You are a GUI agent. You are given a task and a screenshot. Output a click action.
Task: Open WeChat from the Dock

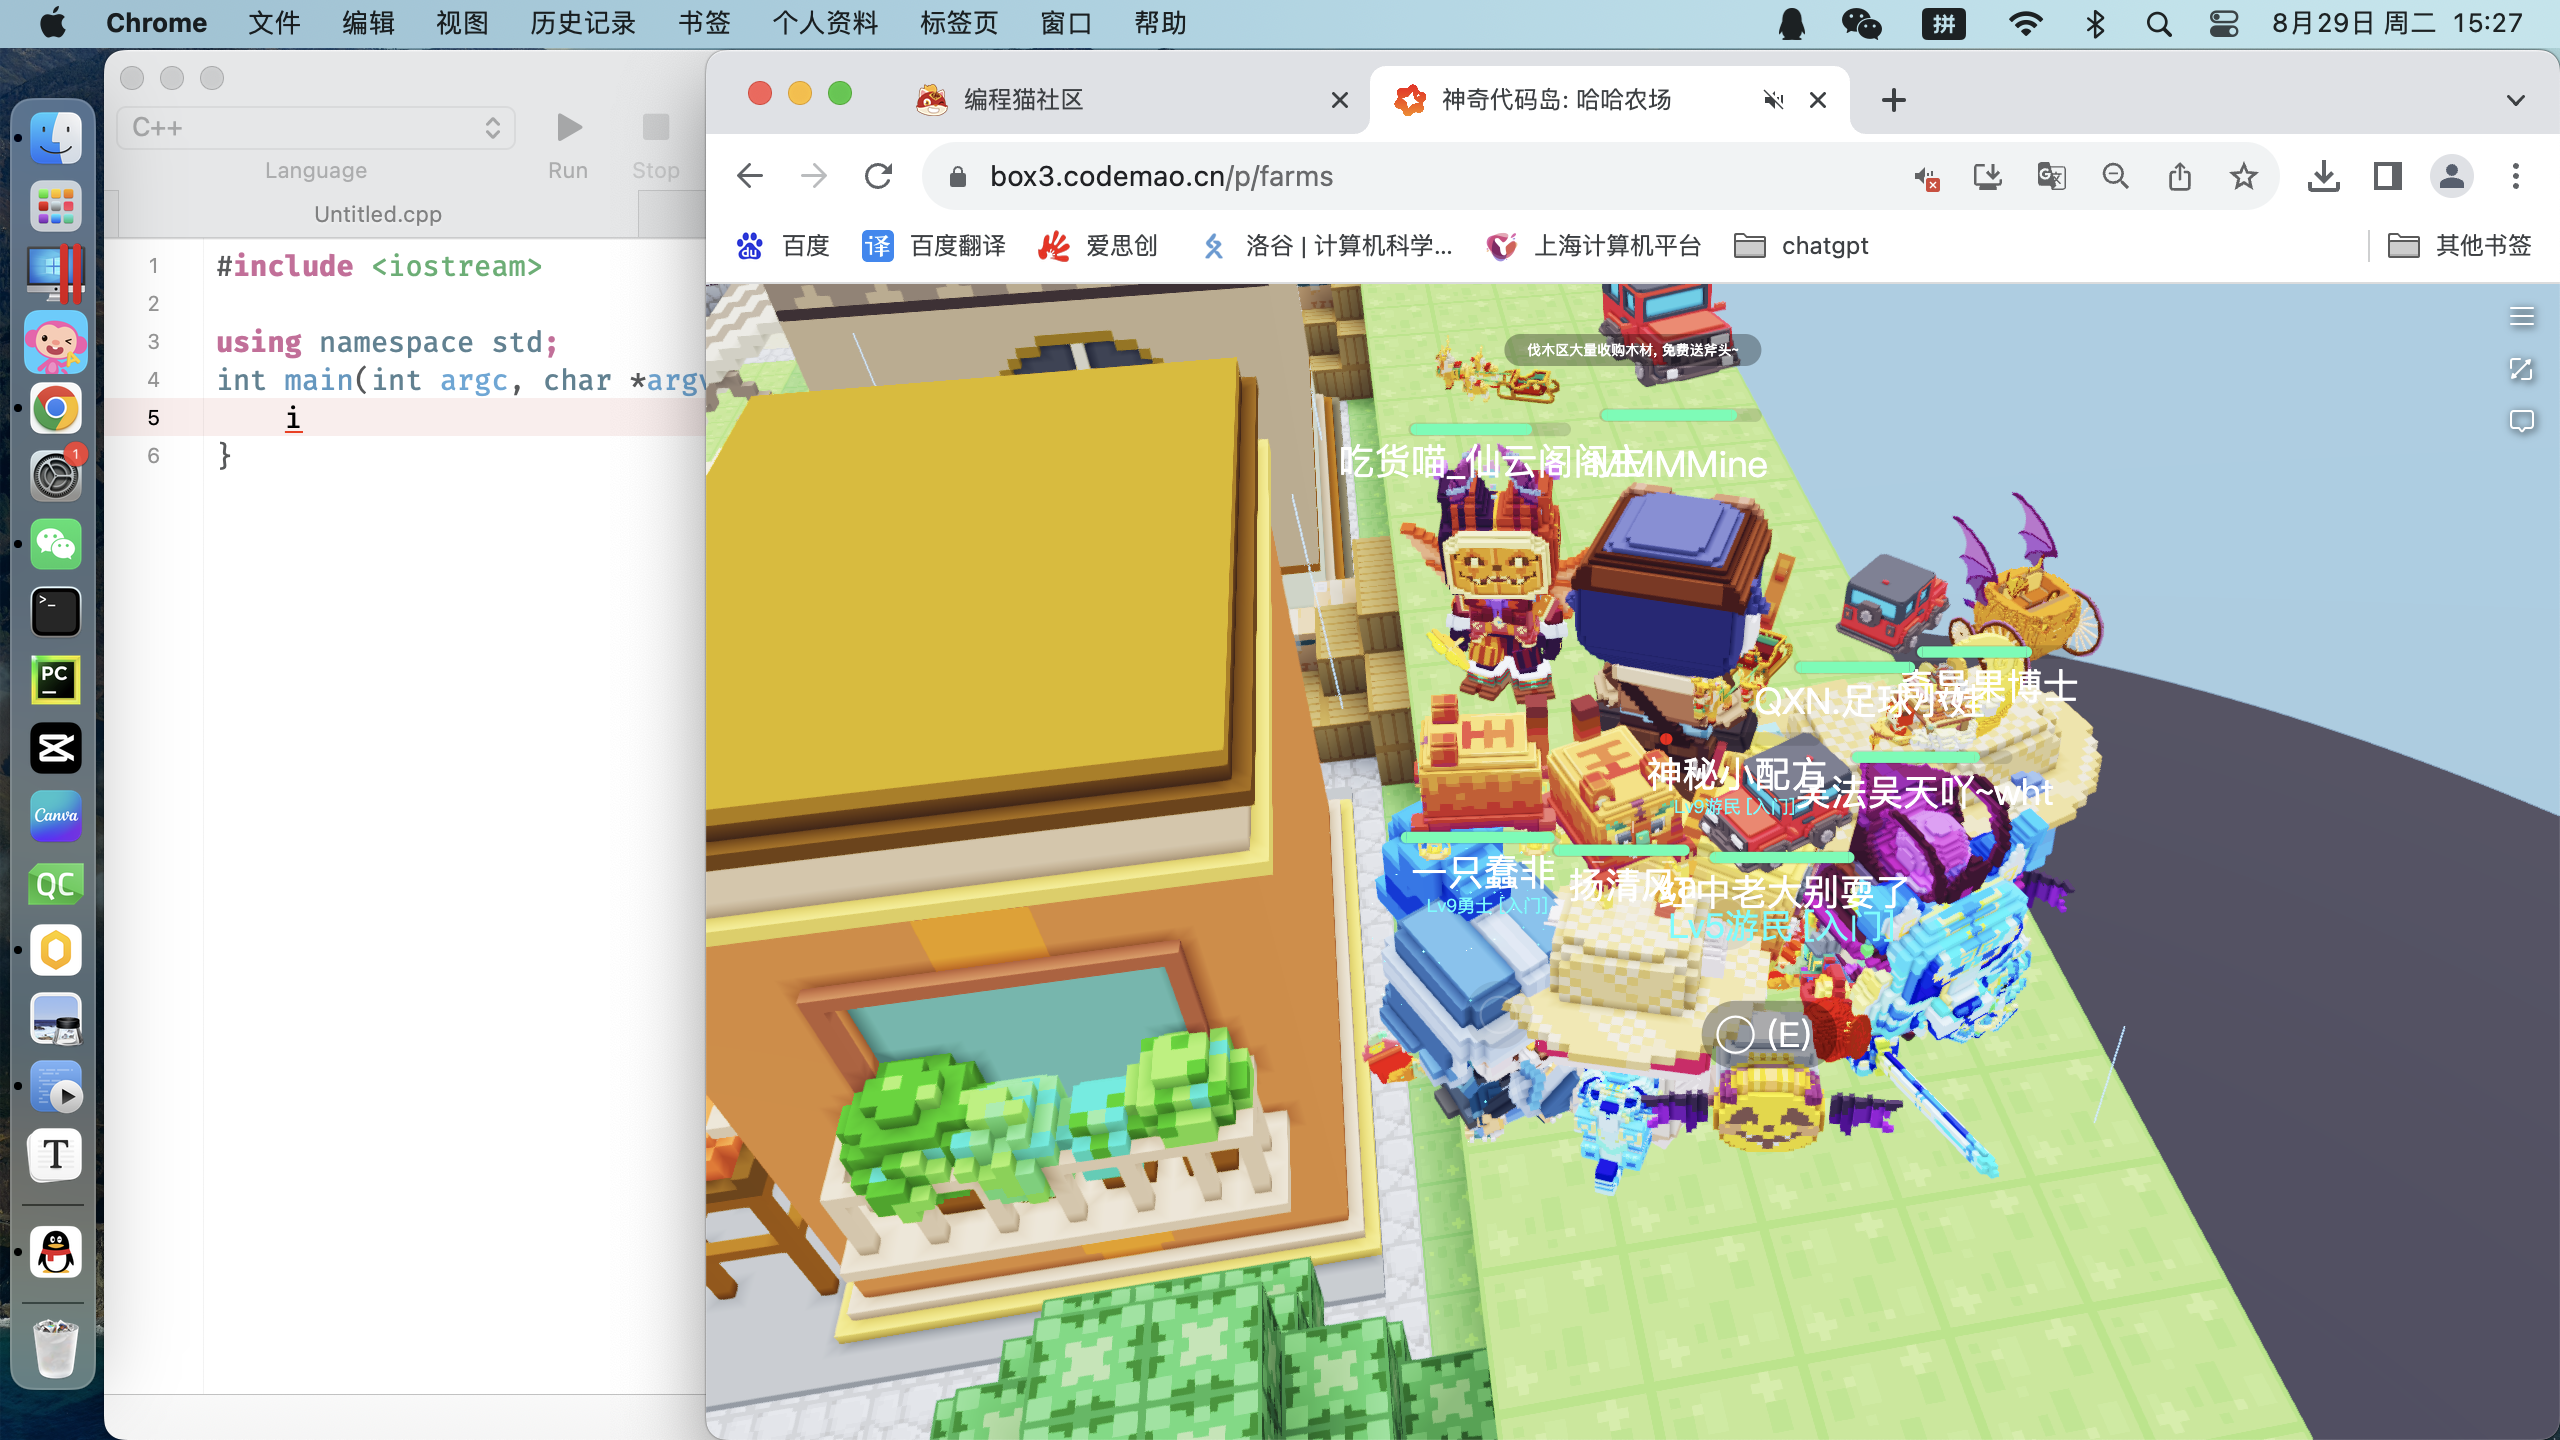point(56,544)
